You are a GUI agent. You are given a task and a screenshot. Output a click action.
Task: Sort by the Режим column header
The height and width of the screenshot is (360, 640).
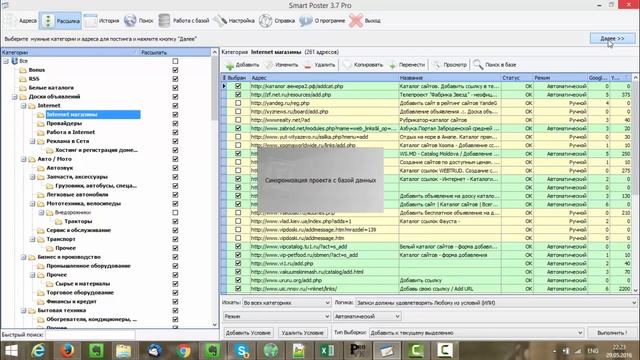click(560, 78)
